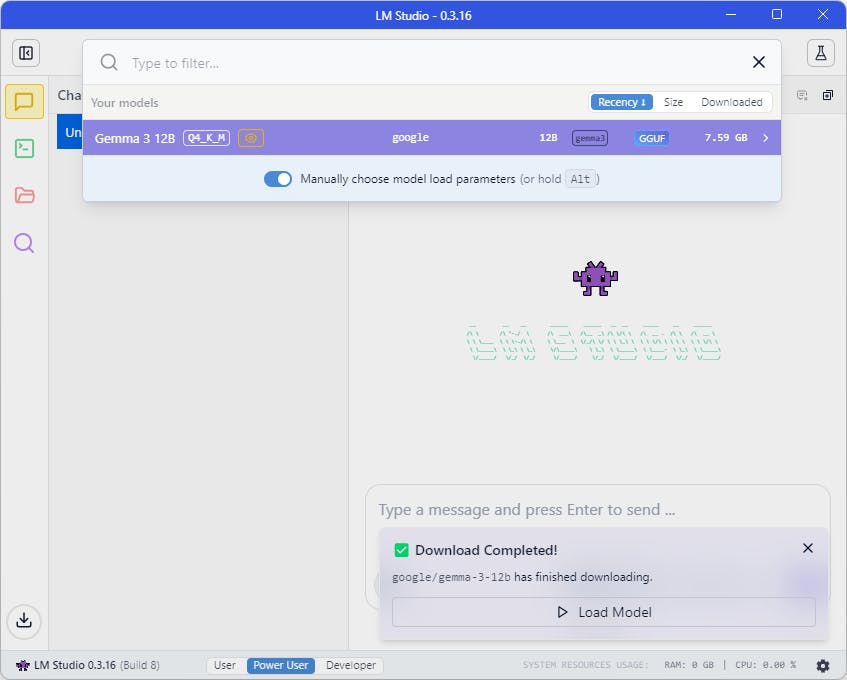The image size is (847, 680).
Task: Dismiss the Download Completed notification
Action: coord(808,548)
